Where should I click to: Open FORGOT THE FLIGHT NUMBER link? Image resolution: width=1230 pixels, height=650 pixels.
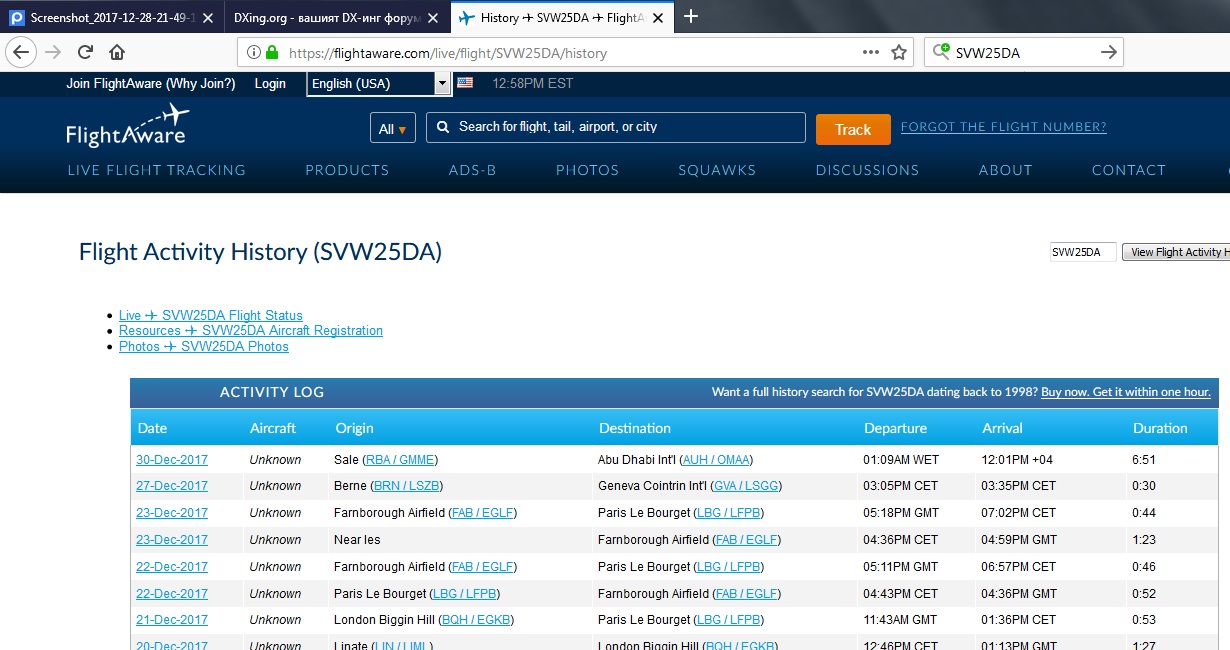tap(1003, 127)
